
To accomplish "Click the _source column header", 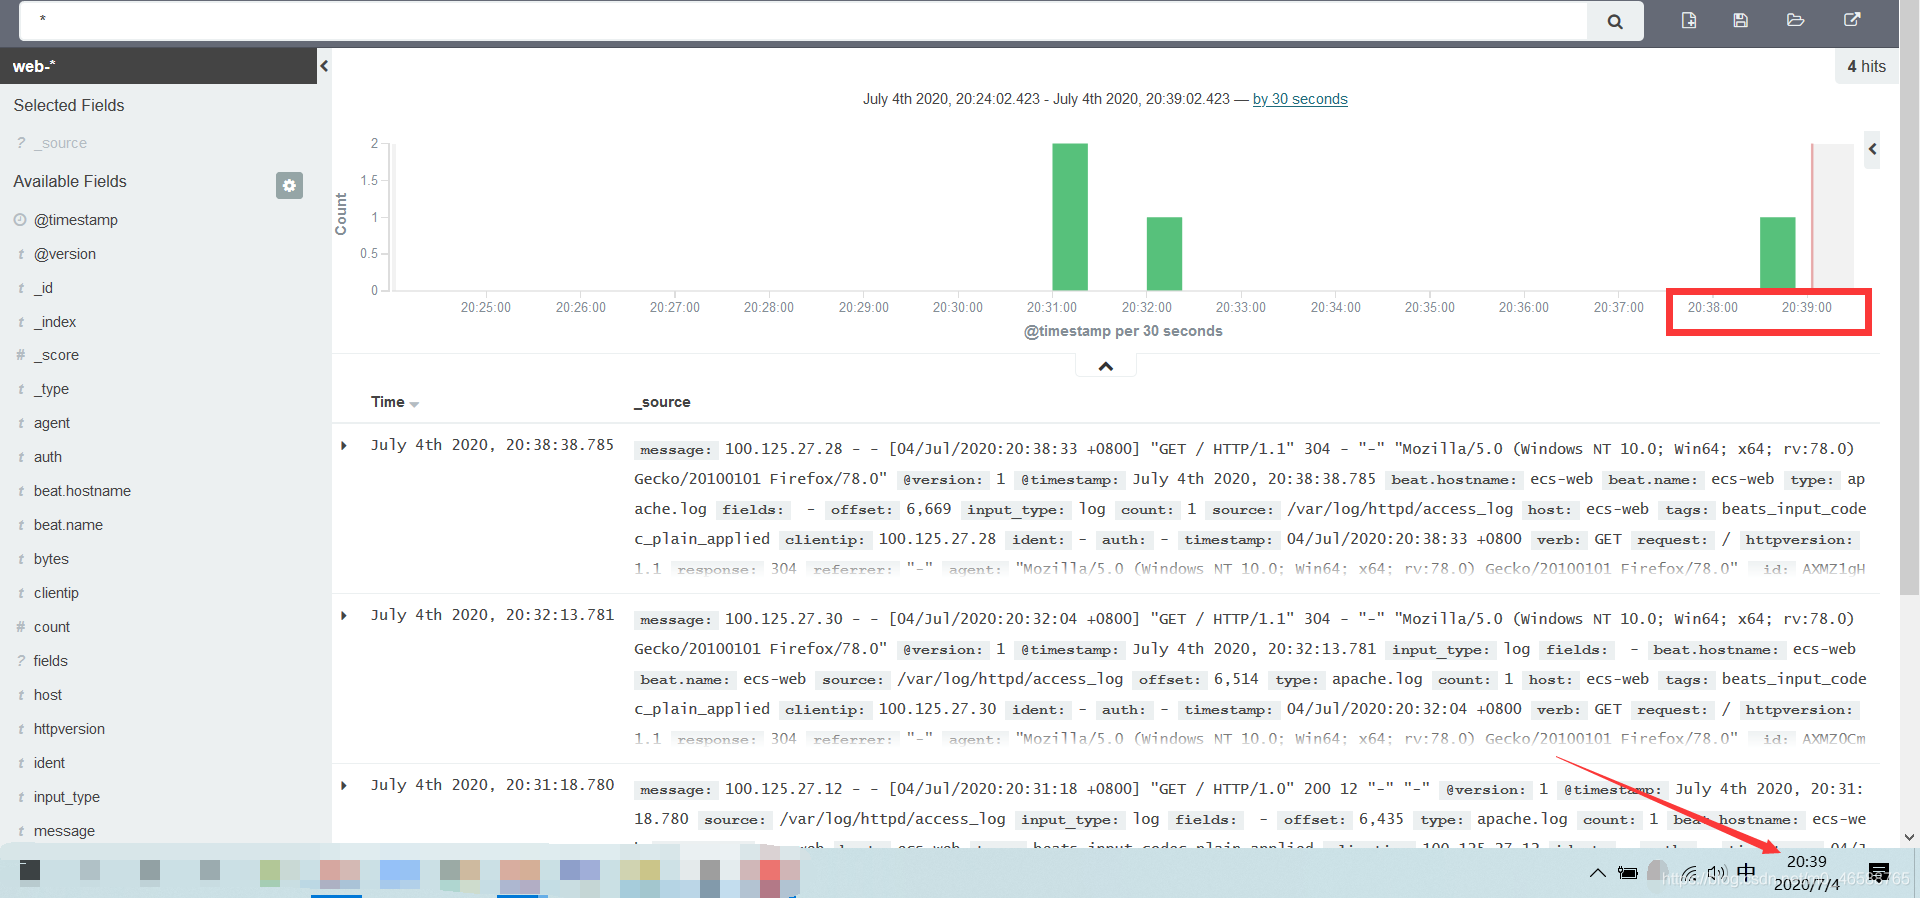I will [x=662, y=402].
